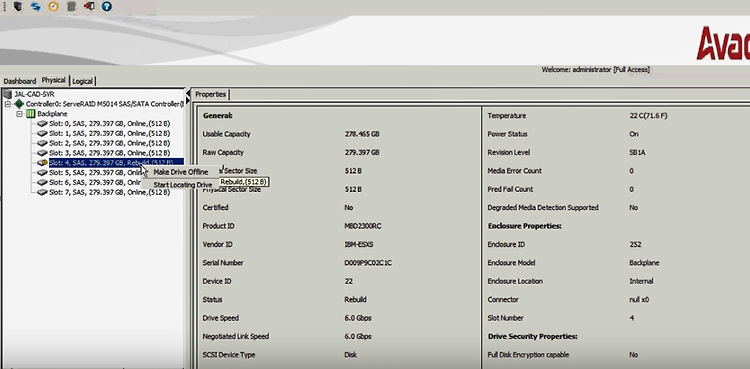Choose Start Locating Drive from the context menu

point(181,185)
